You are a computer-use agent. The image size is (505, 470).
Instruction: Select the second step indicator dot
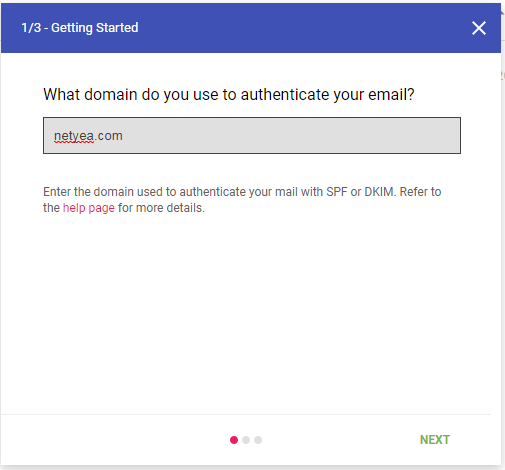(246, 440)
